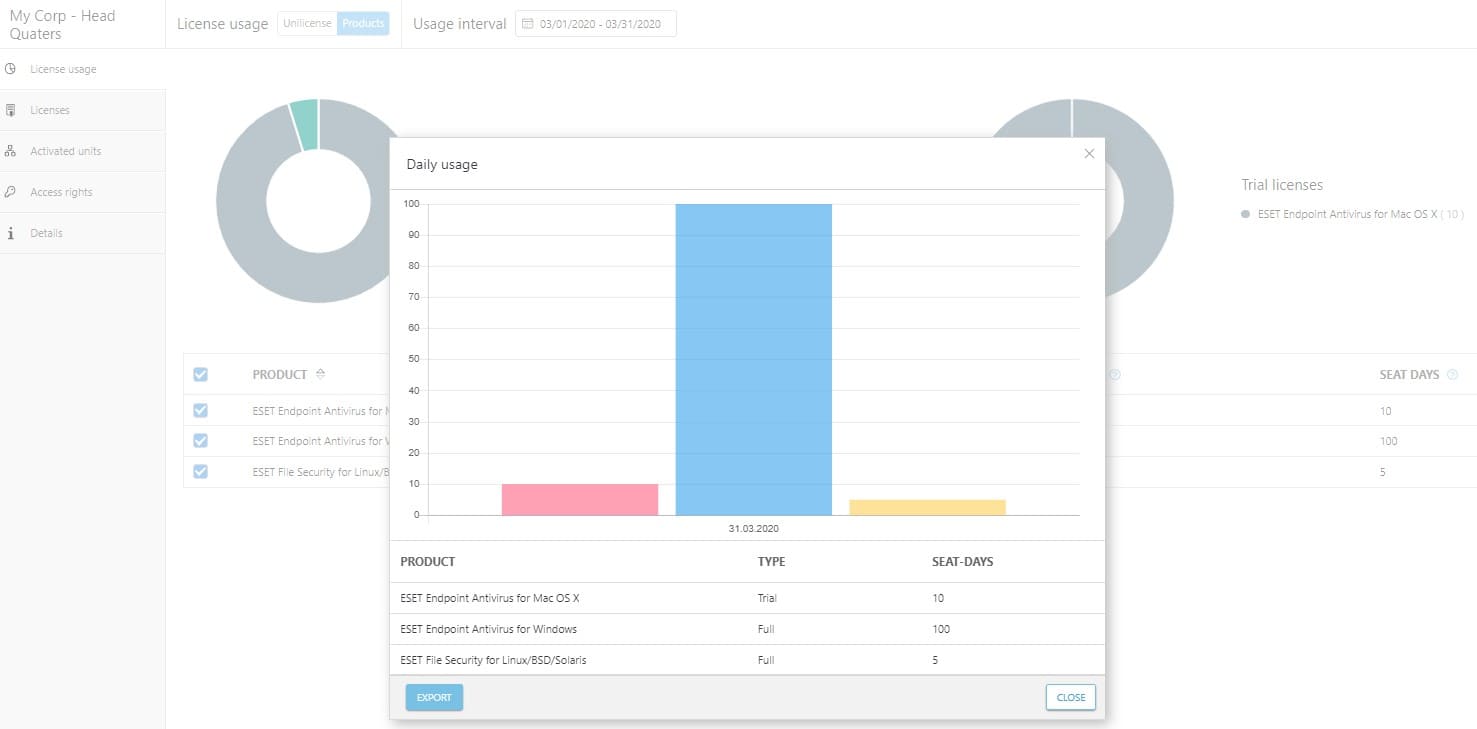The width and height of the screenshot is (1477, 729).
Task: Click the Access rights key icon
Action: (x=10, y=192)
